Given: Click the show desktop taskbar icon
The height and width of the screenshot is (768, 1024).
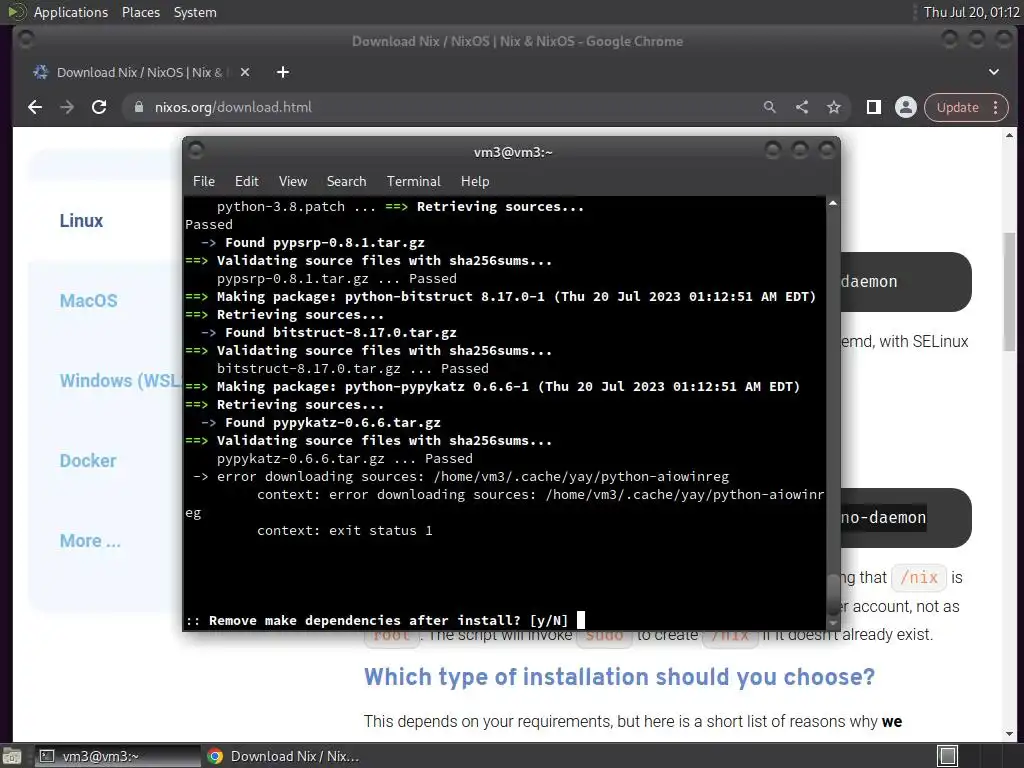Looking at the screenshot, I should click(12, 756).
